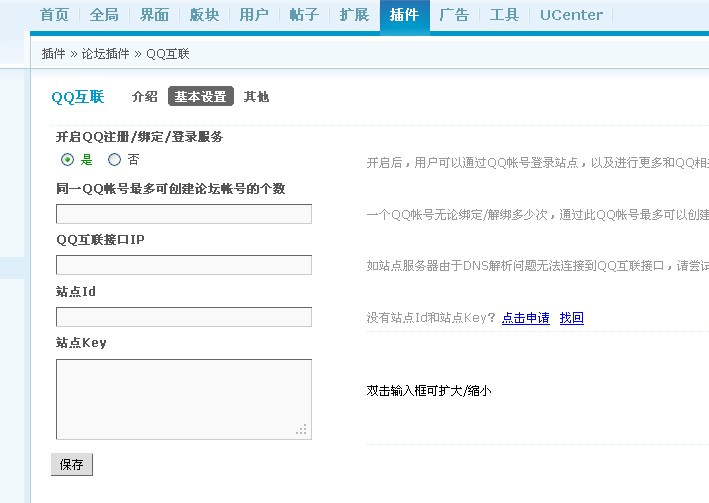Viewport: 709px width, 503px height.
Task: Click the 开启QQ注册/绑定/登录服务 label
Action: (x=140, y=137)
